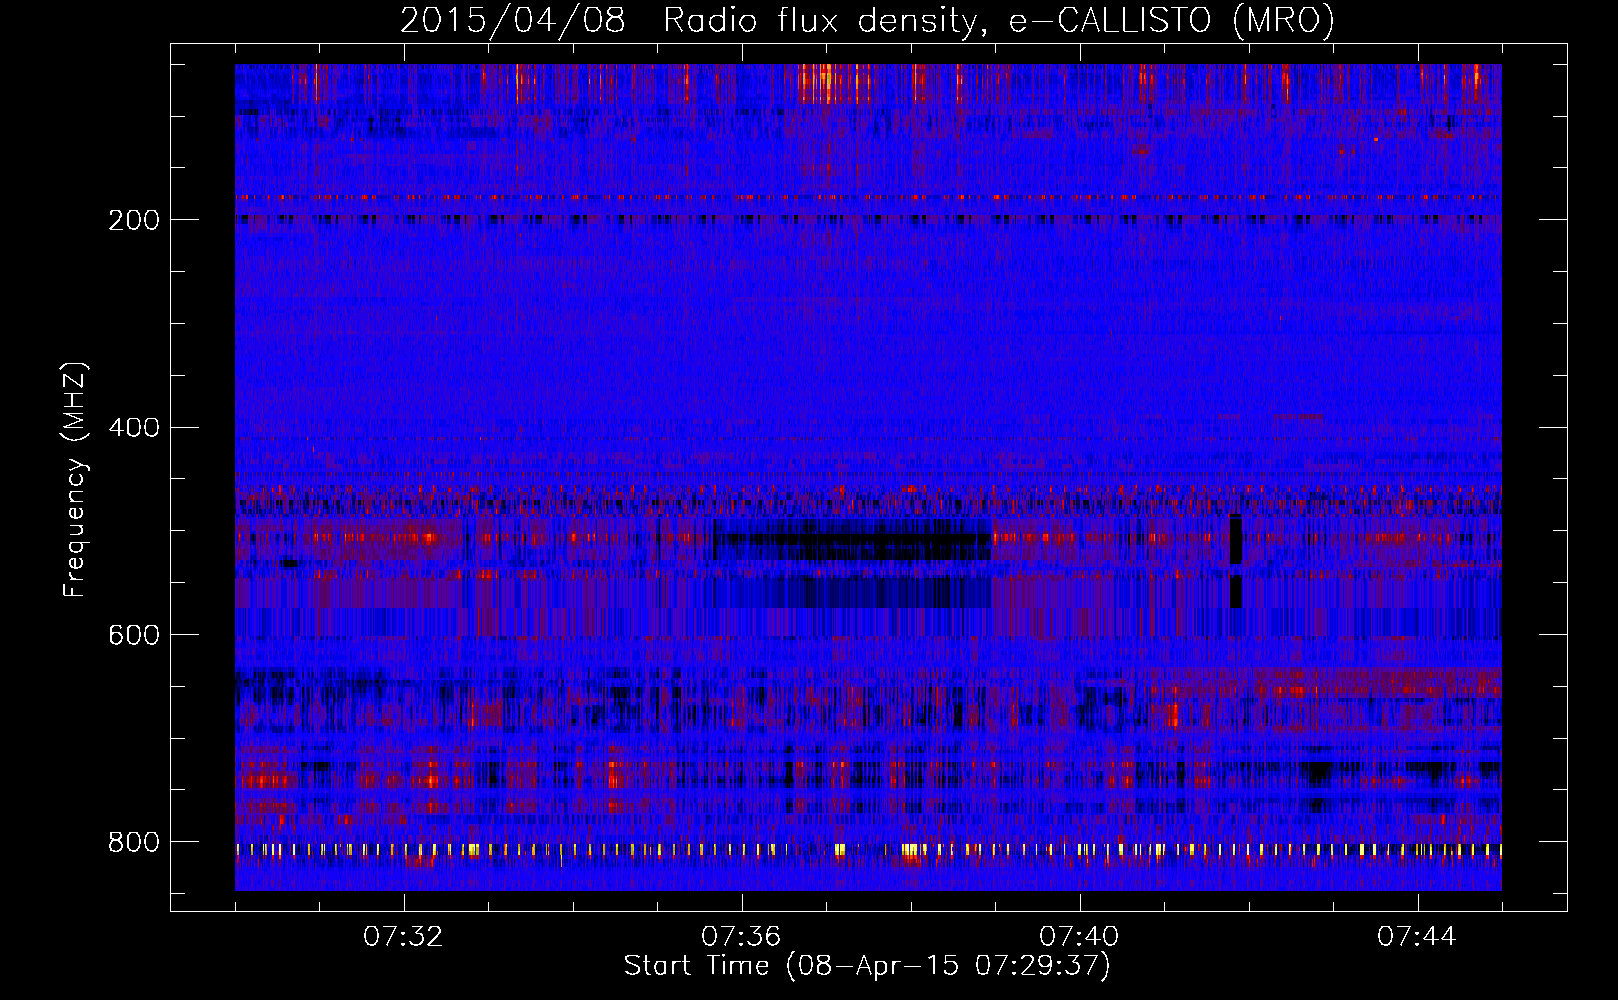Click the 800 frequency tick label
This screenshot has height=1000, width=1618.
pos(134,842)
